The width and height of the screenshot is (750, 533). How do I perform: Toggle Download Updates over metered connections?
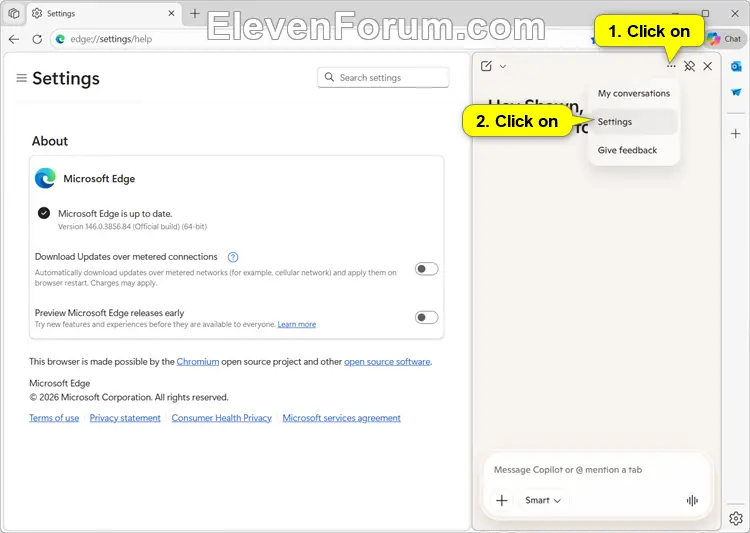(x=426, y=269)
